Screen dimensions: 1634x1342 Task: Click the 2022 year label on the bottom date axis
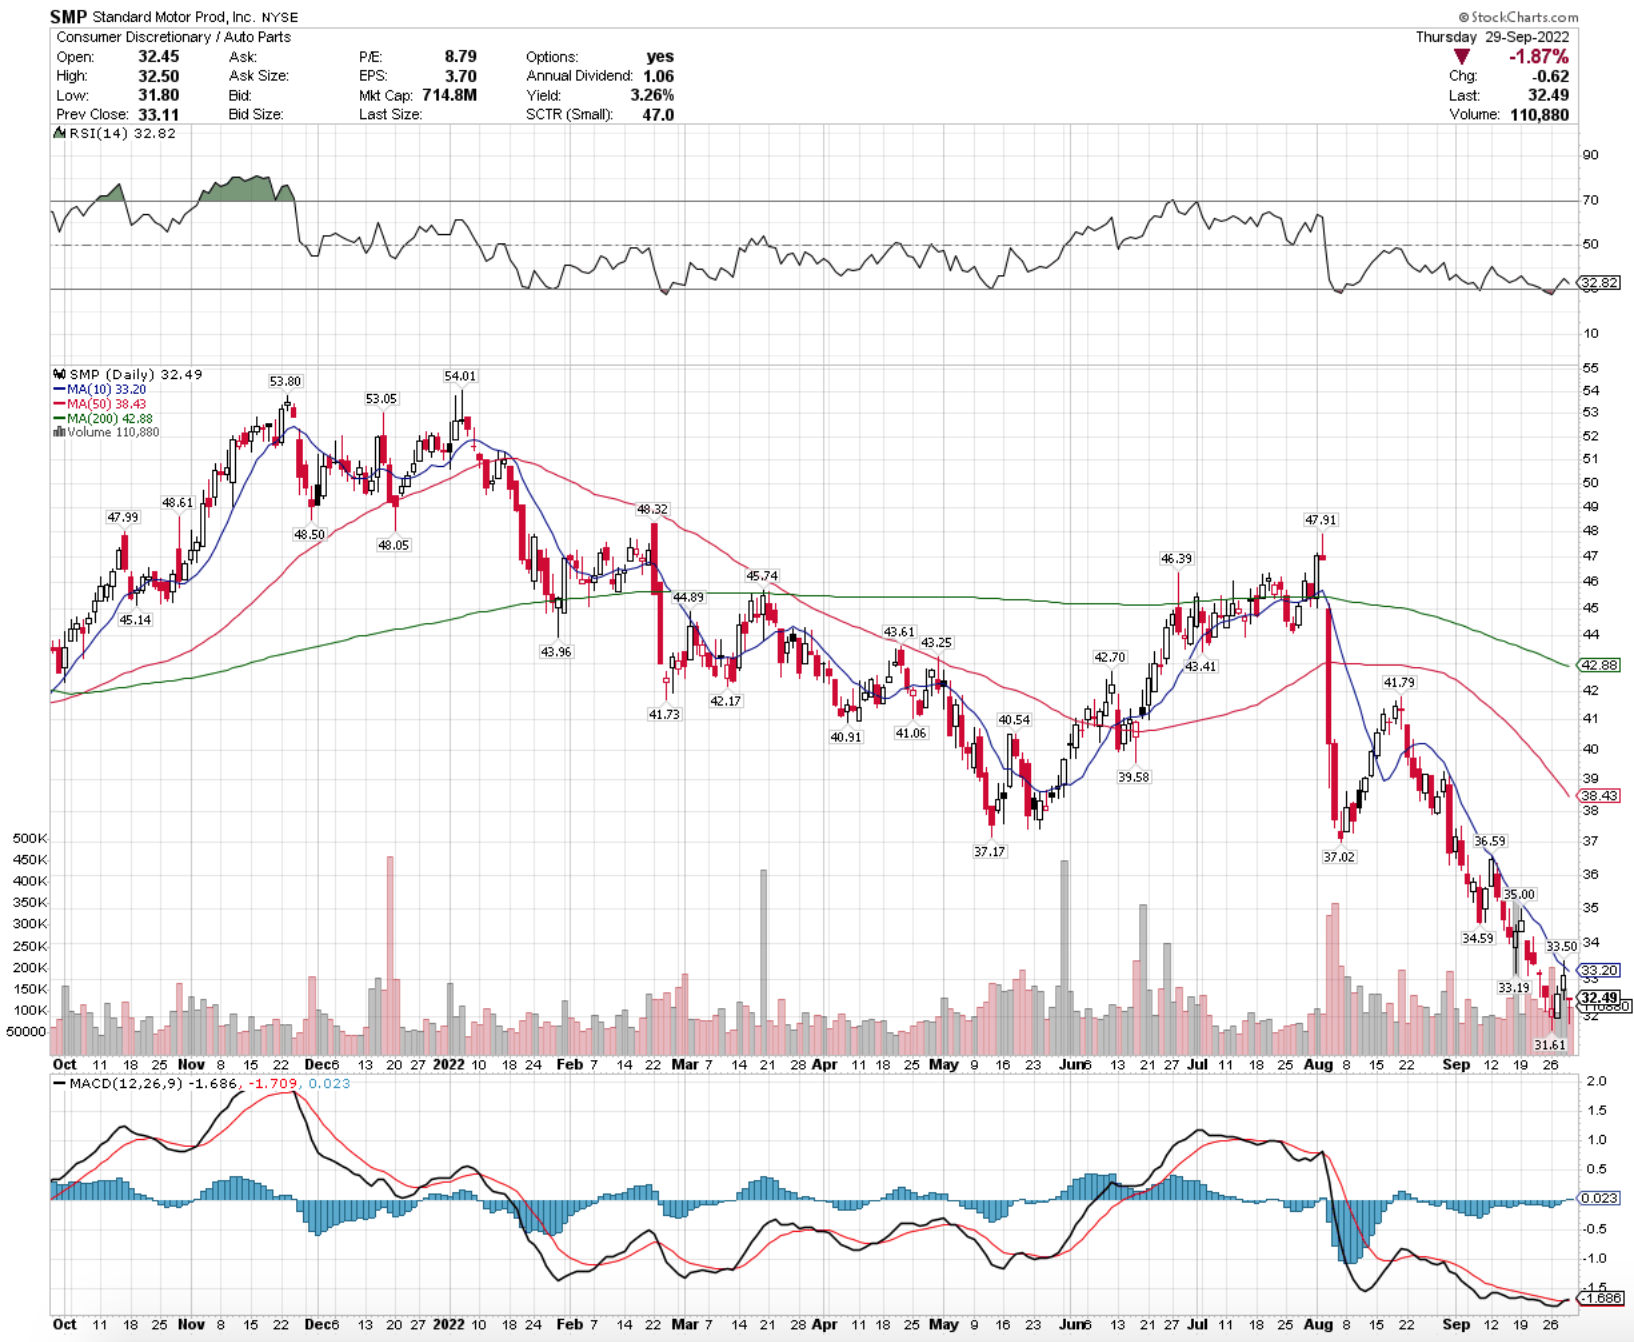[449, 1323]
